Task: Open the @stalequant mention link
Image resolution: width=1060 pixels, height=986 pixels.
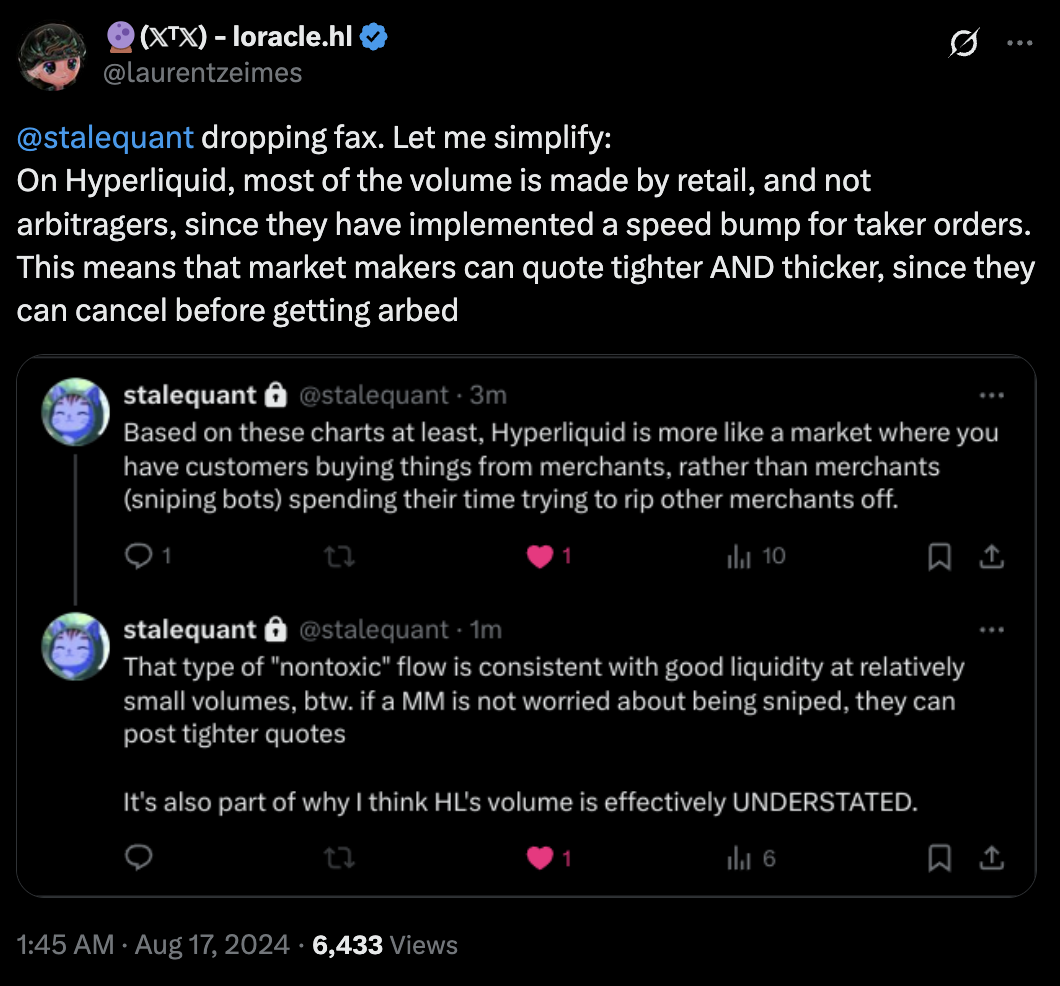Action: 103,137
